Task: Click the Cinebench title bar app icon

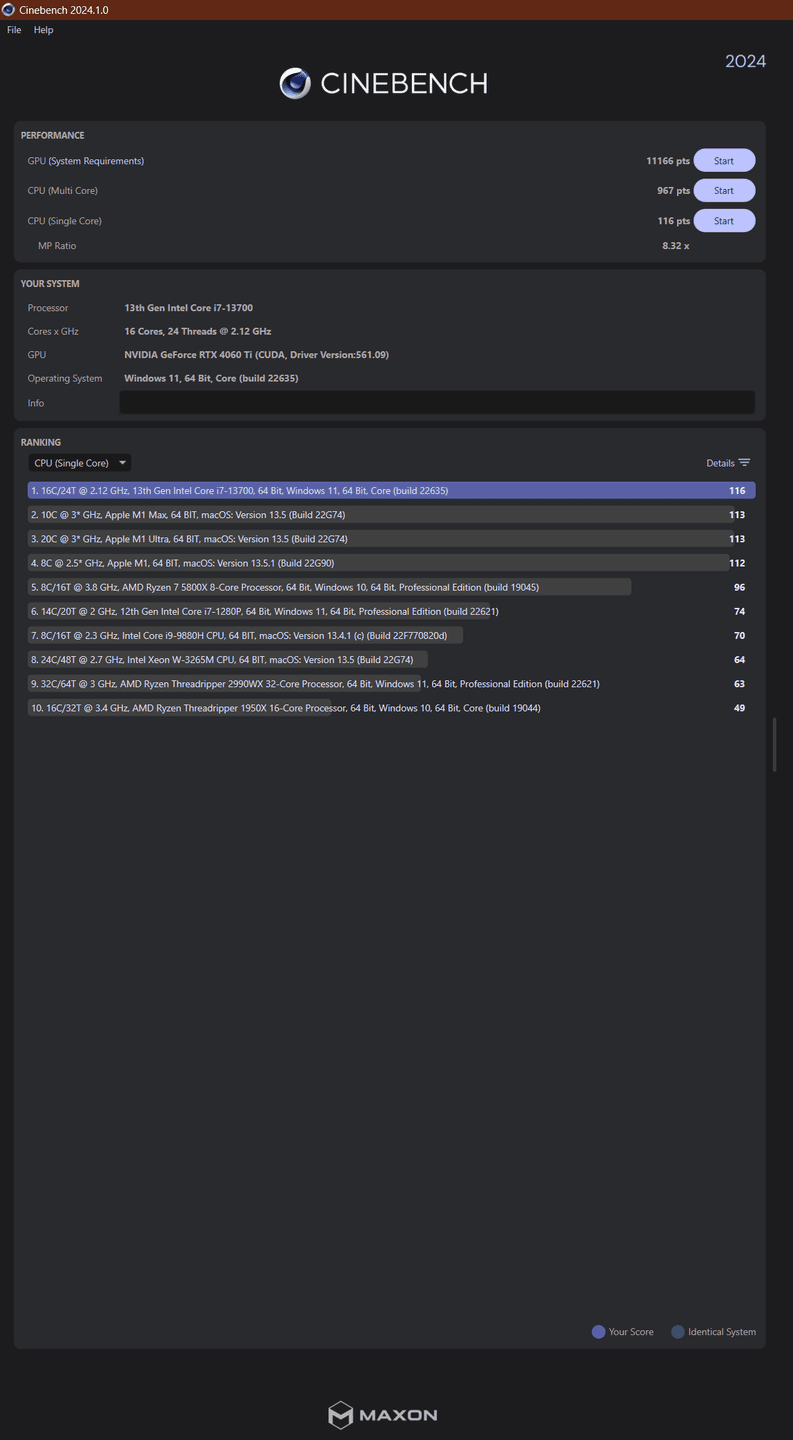Action: click(8, 9)
